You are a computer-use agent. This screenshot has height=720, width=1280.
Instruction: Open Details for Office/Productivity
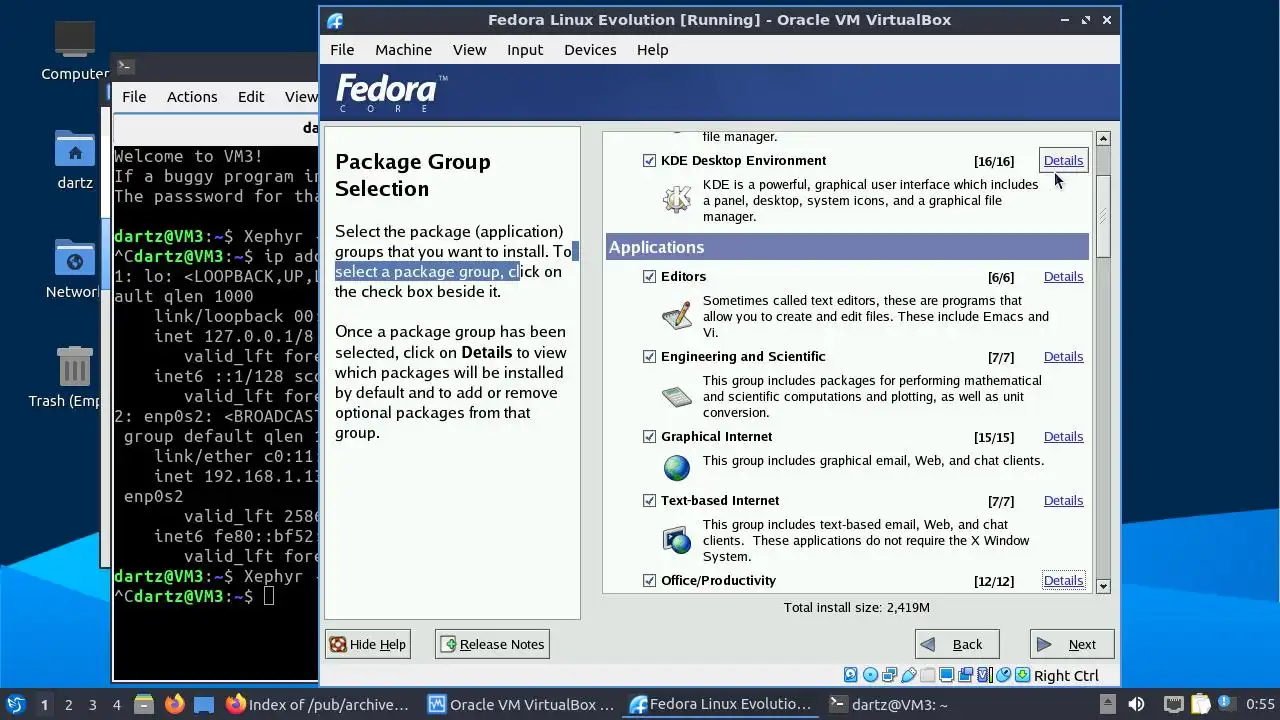point(1063,580)
